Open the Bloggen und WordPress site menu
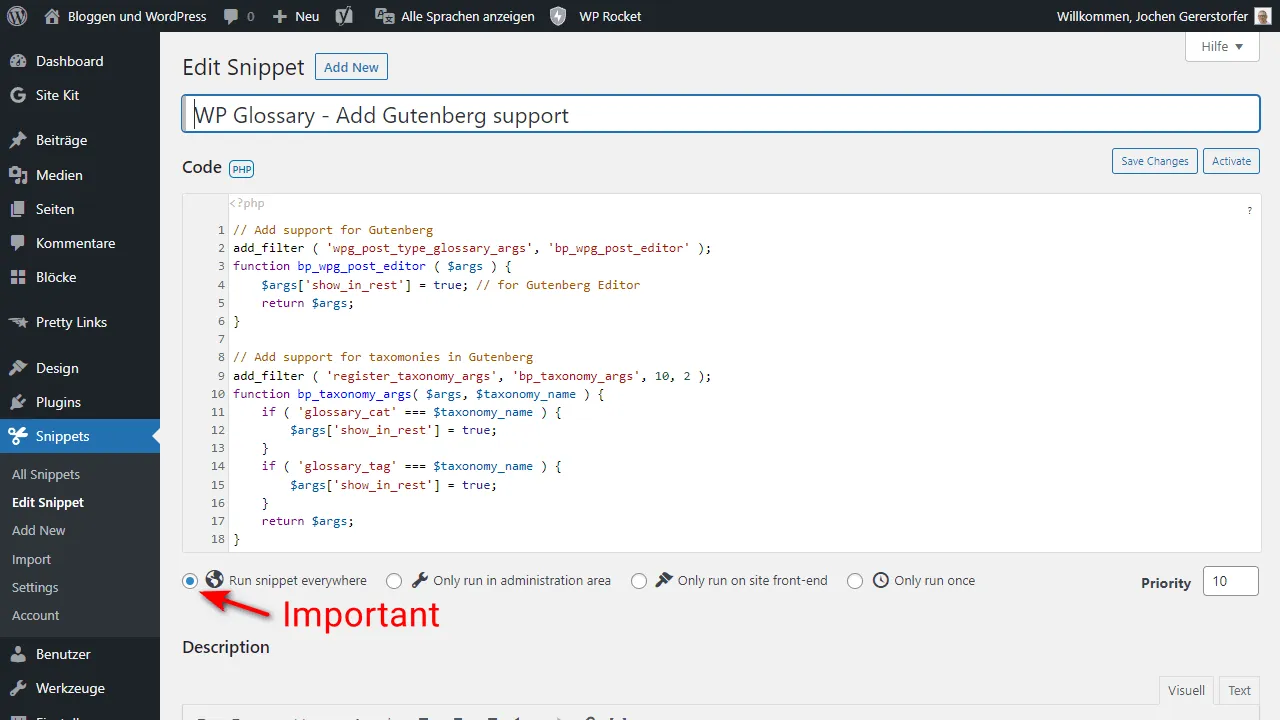Viewport: 1280px width, 720px height. (x=125, y=16)
